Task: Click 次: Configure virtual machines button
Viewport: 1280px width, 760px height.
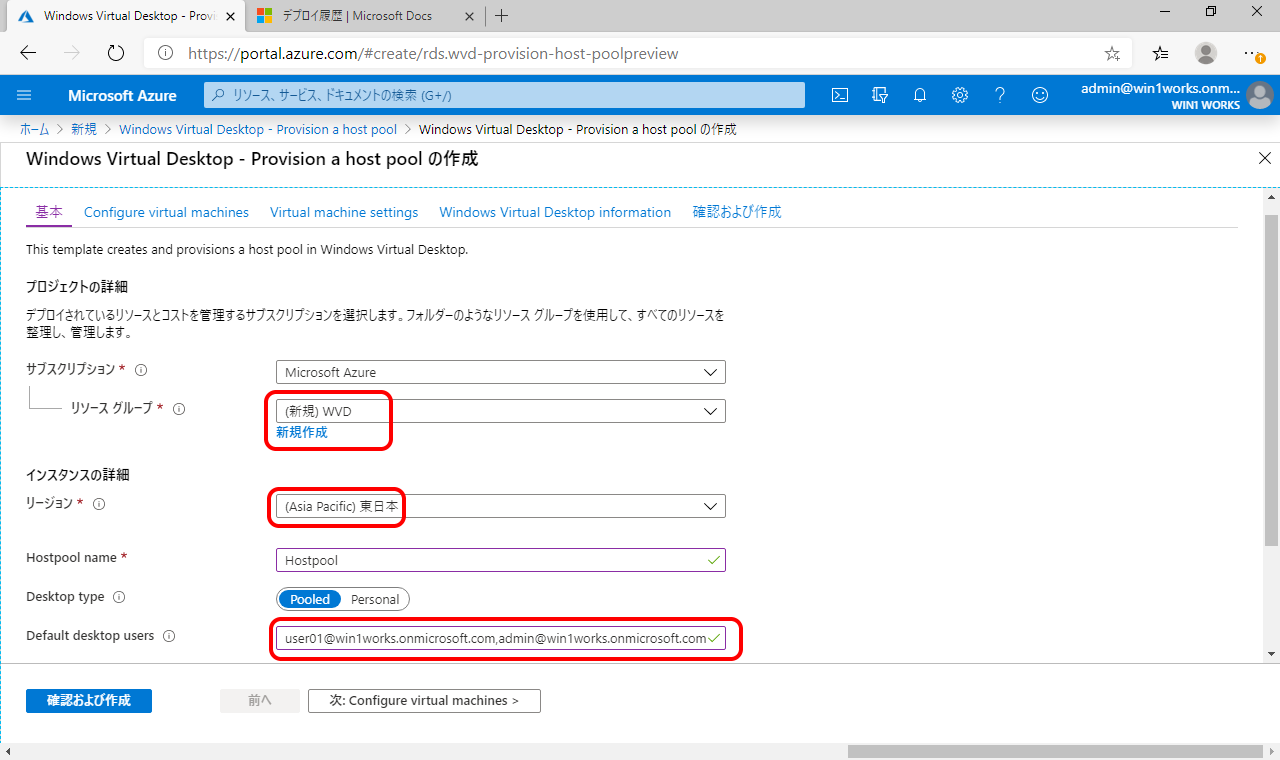Action: coord(424,700)
